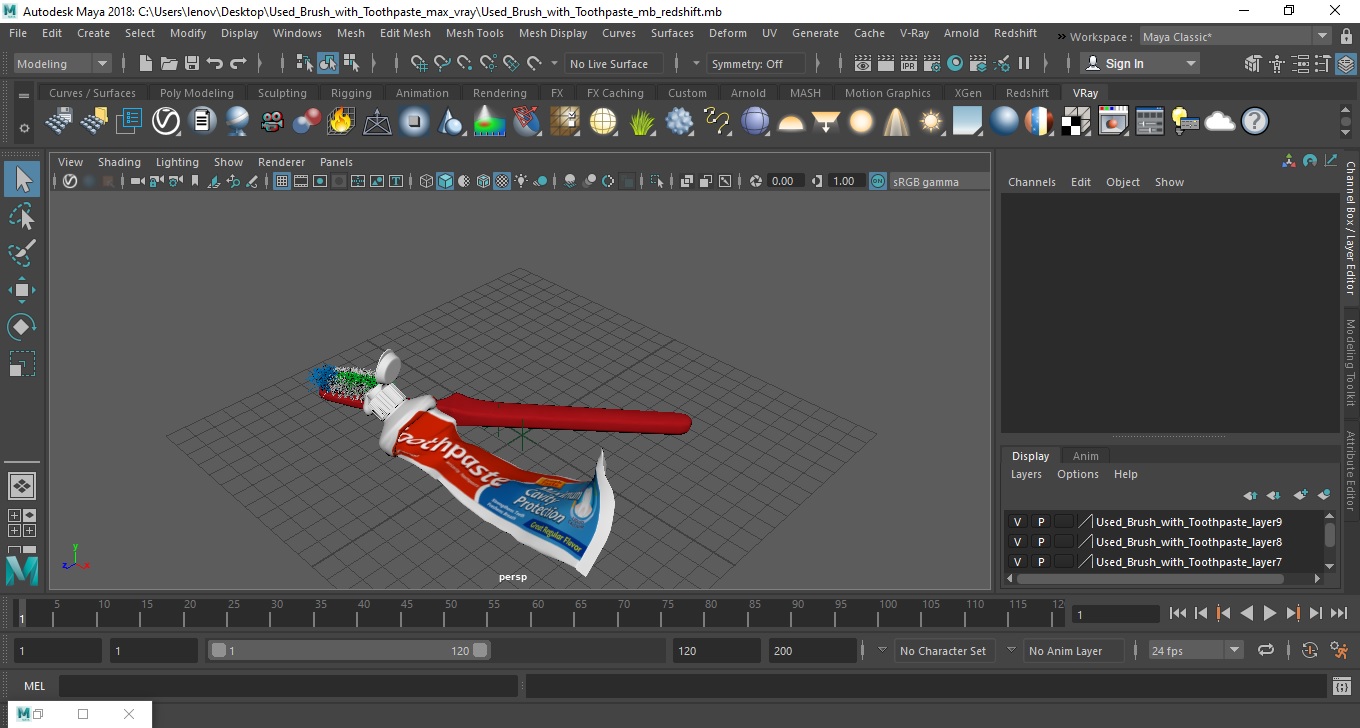This screenshot has height=728, width=1360.
Task: Click go to end of playback range
Action: [1338, 613]
